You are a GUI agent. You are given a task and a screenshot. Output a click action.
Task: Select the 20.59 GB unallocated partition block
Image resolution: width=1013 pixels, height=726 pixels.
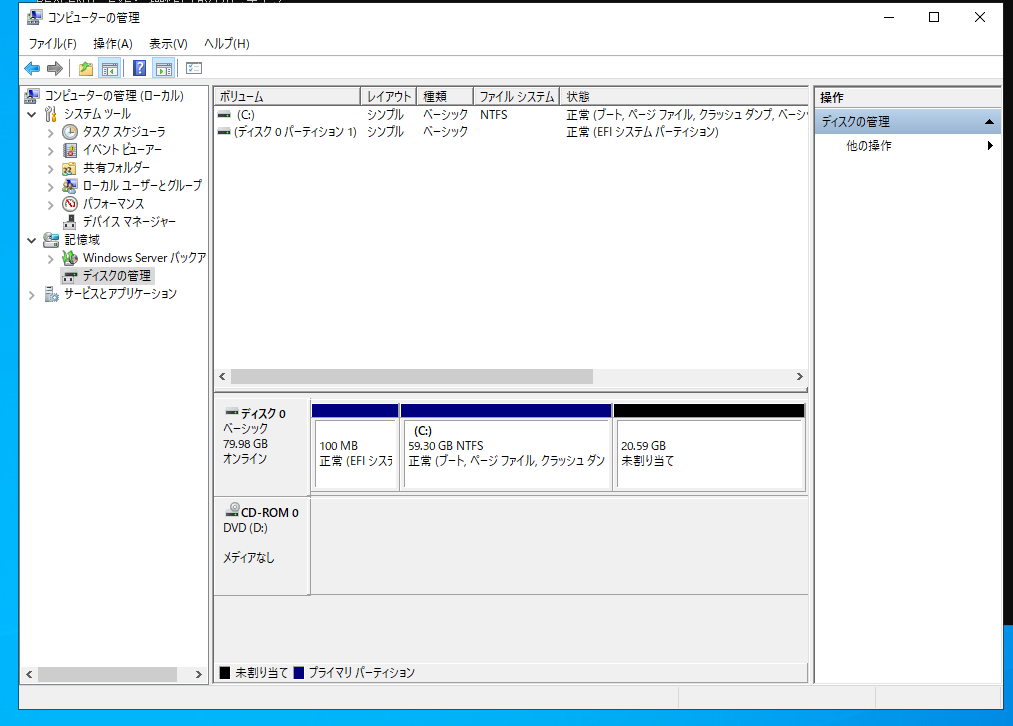[709, 453]
